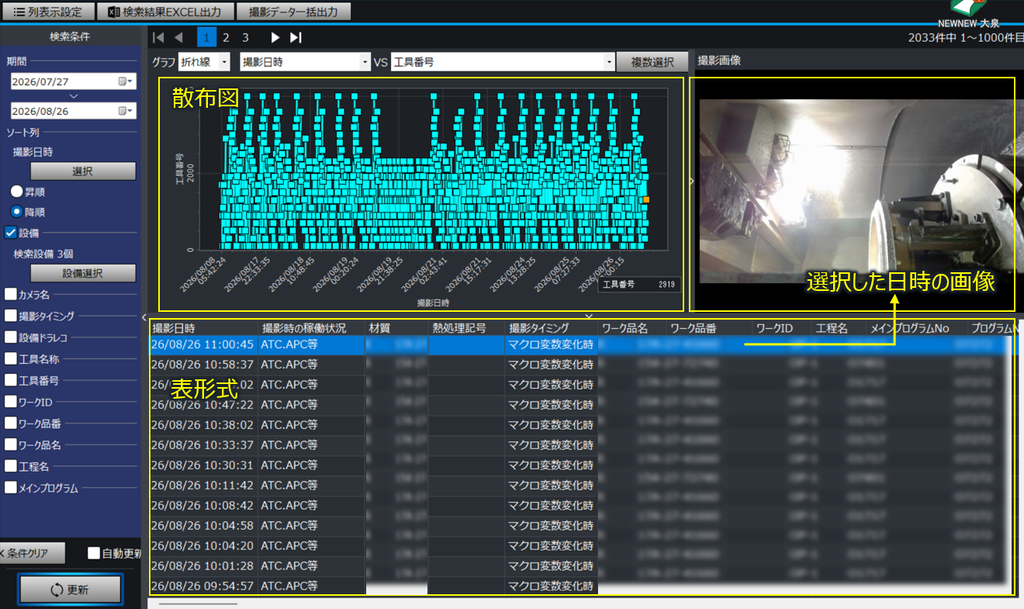Screen dimensions: 1024x609
Task: Click the 設備選択 button
Action: pos(83,273)
